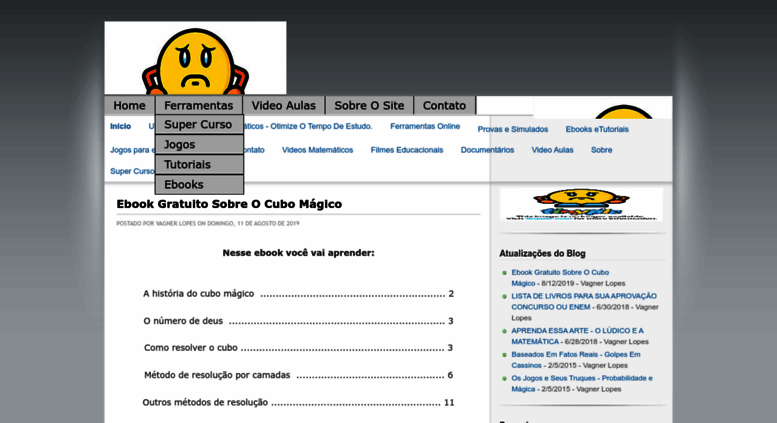
Task: Open Videos Matemáticos link
Action: tap(318, 150)
